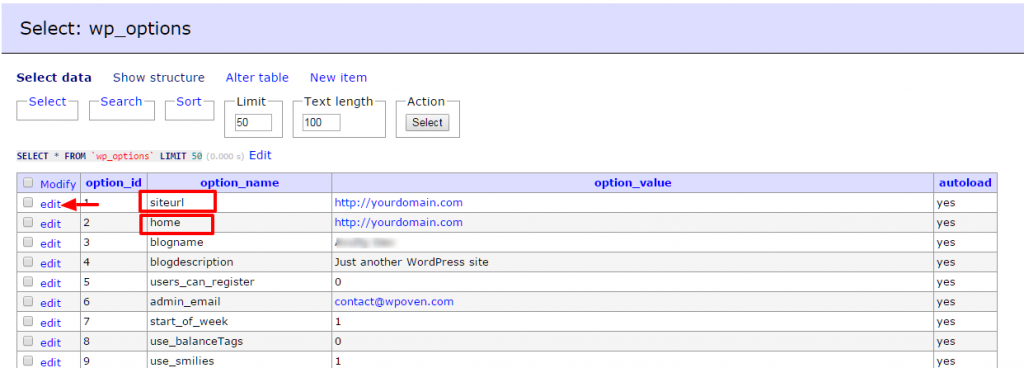Image resolution: width=1024 pixels, height=368 pixels.
Task: Click edit for the users_can_register row
Action: point(50,283)
